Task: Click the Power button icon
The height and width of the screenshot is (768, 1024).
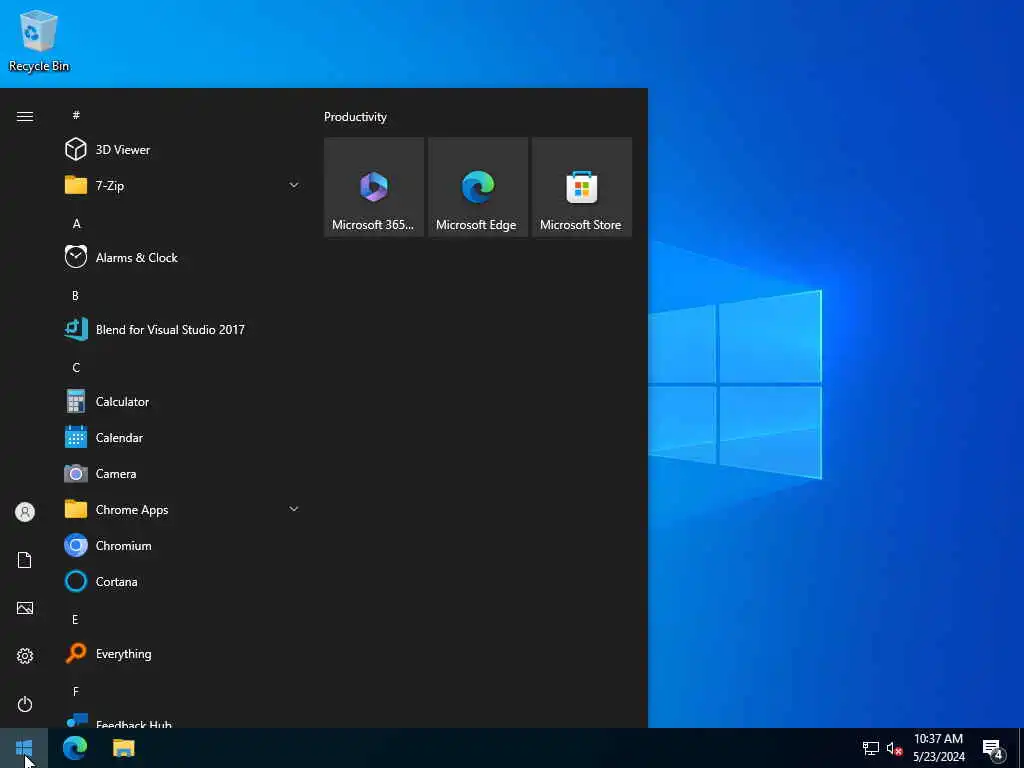Action: pos(25,704)
